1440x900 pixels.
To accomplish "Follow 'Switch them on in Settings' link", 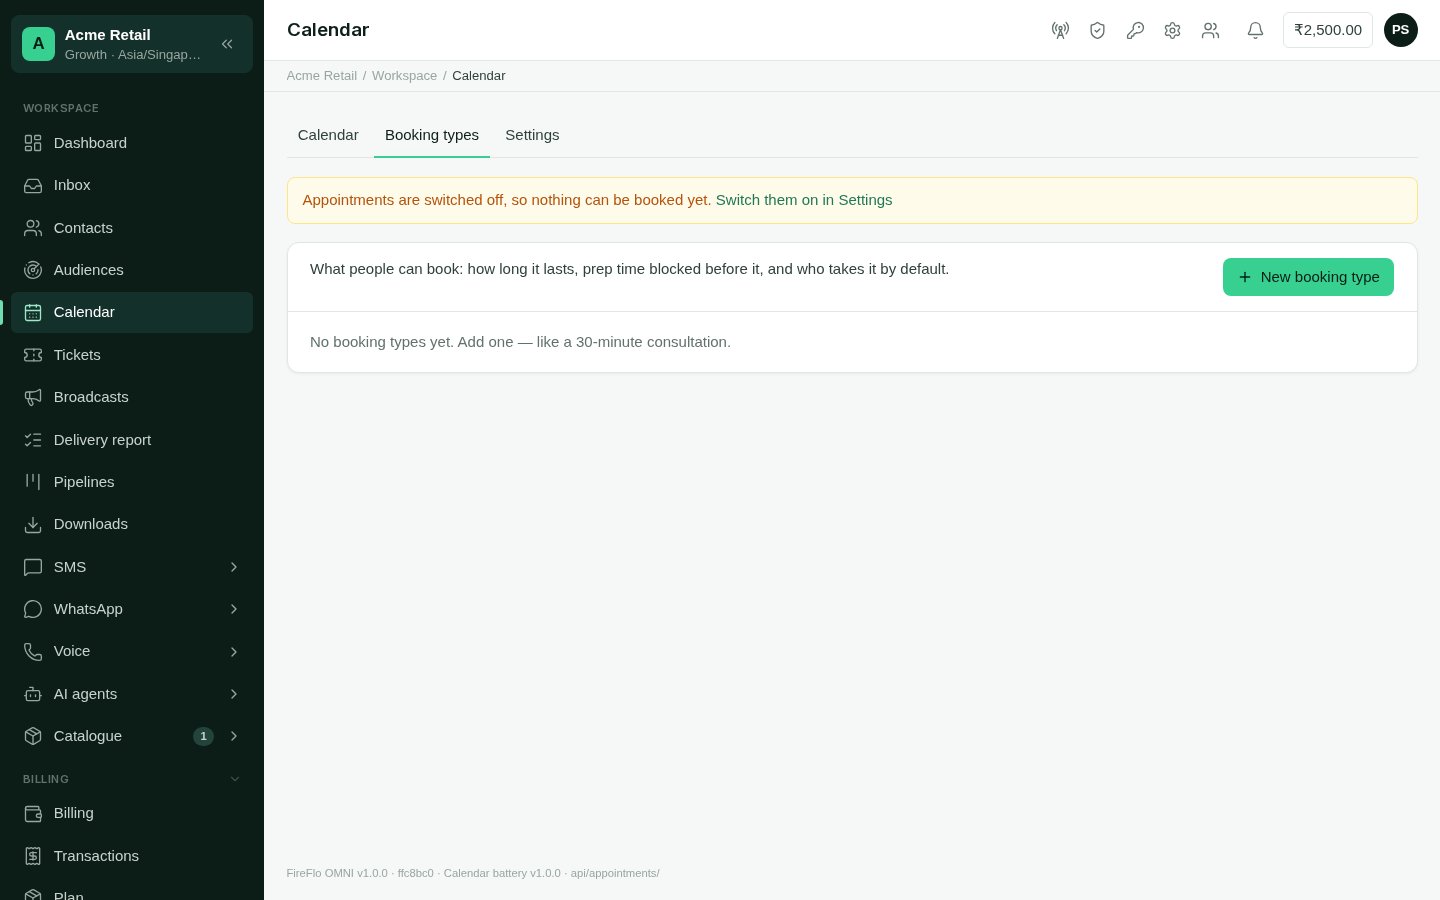I will click(804, 200).
